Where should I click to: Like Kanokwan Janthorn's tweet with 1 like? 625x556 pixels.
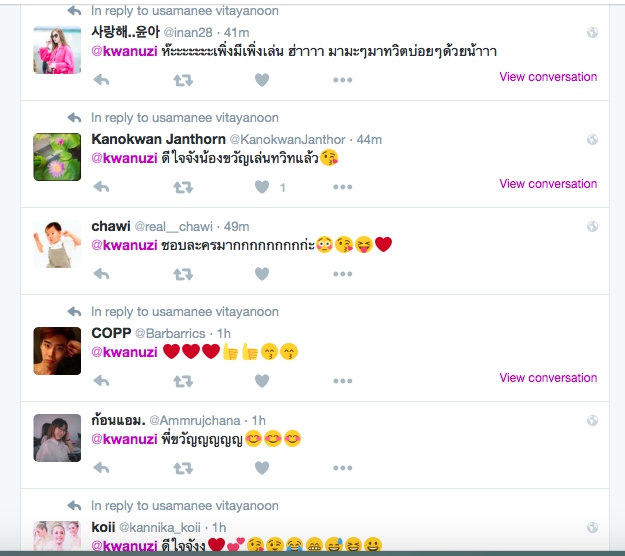click(262, 187)
